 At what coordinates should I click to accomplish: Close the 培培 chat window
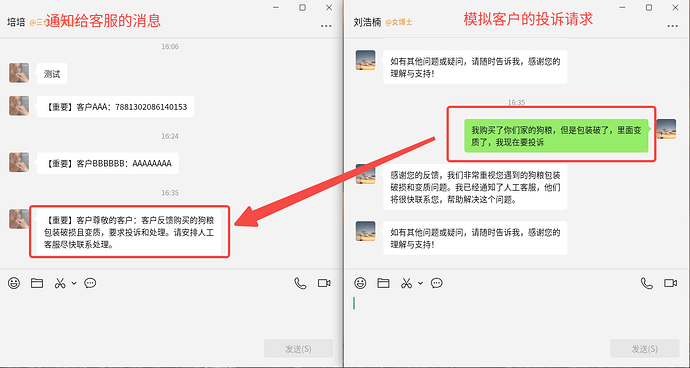click(329, 7)
